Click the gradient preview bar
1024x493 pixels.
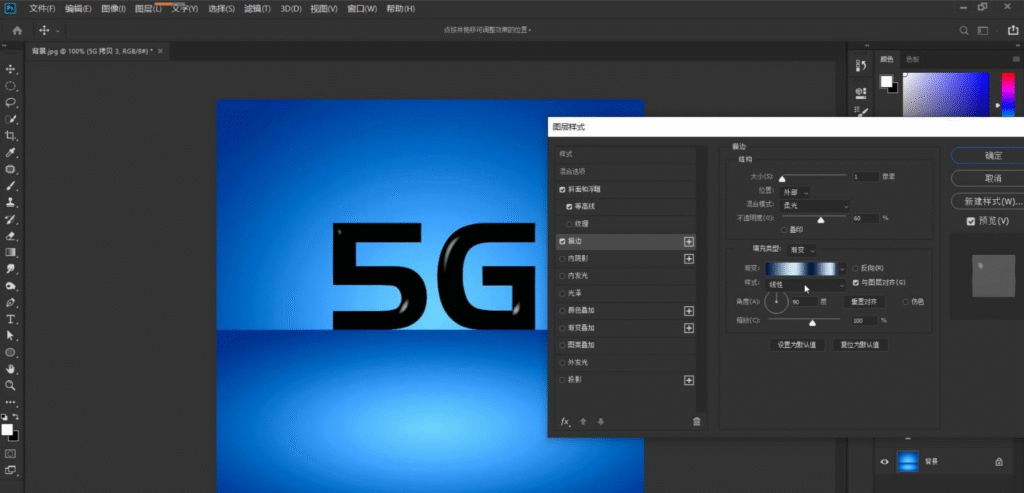click(801, 269)
